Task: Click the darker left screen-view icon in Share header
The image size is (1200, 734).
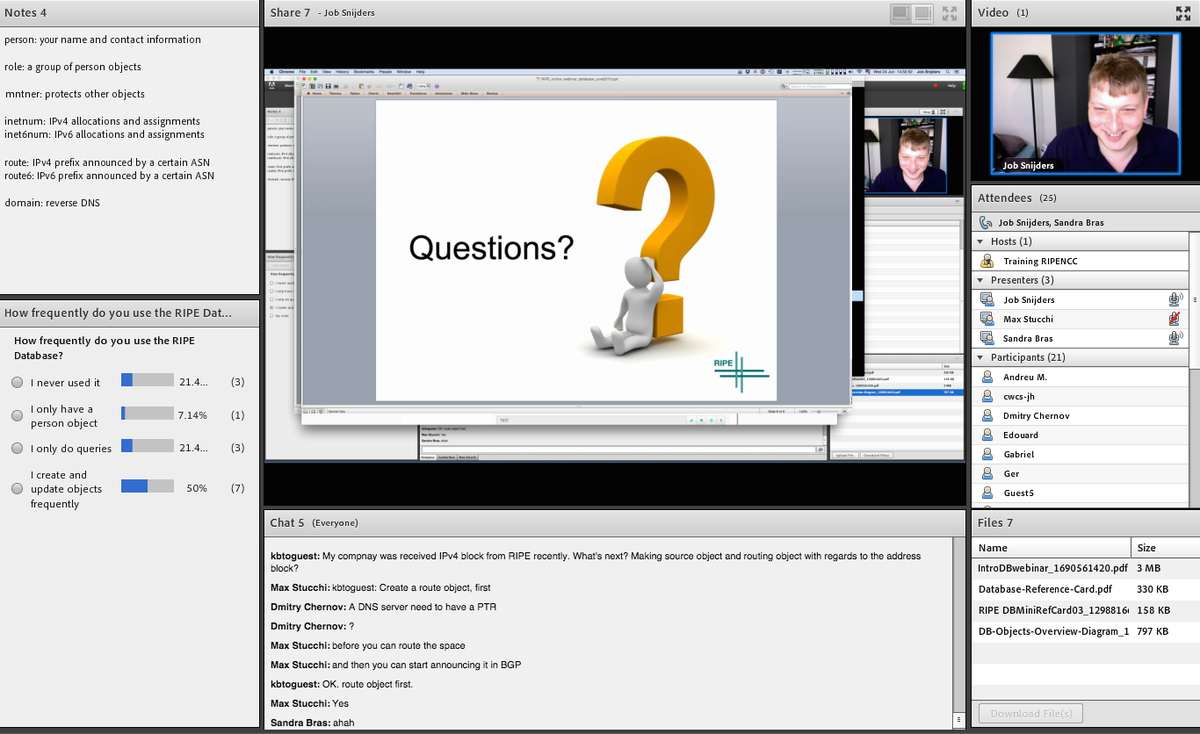Action: (x=903, y=13)
